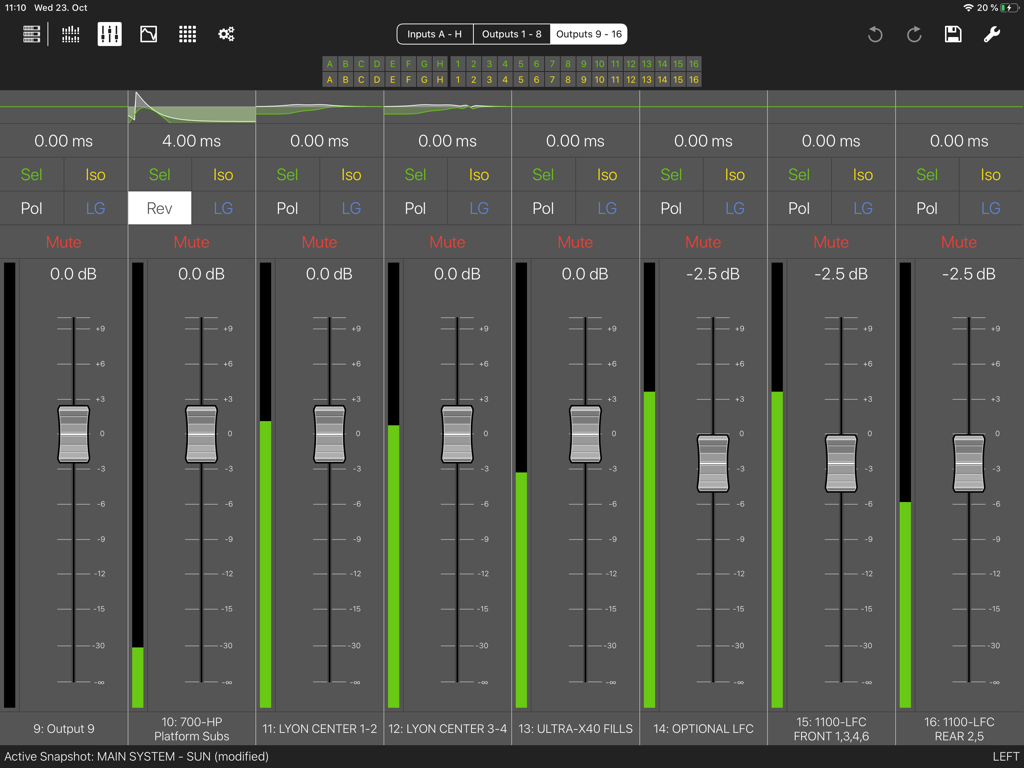
Task: Switch to the Outputs 1 - 8 tab
Action: tap(511, 33)
